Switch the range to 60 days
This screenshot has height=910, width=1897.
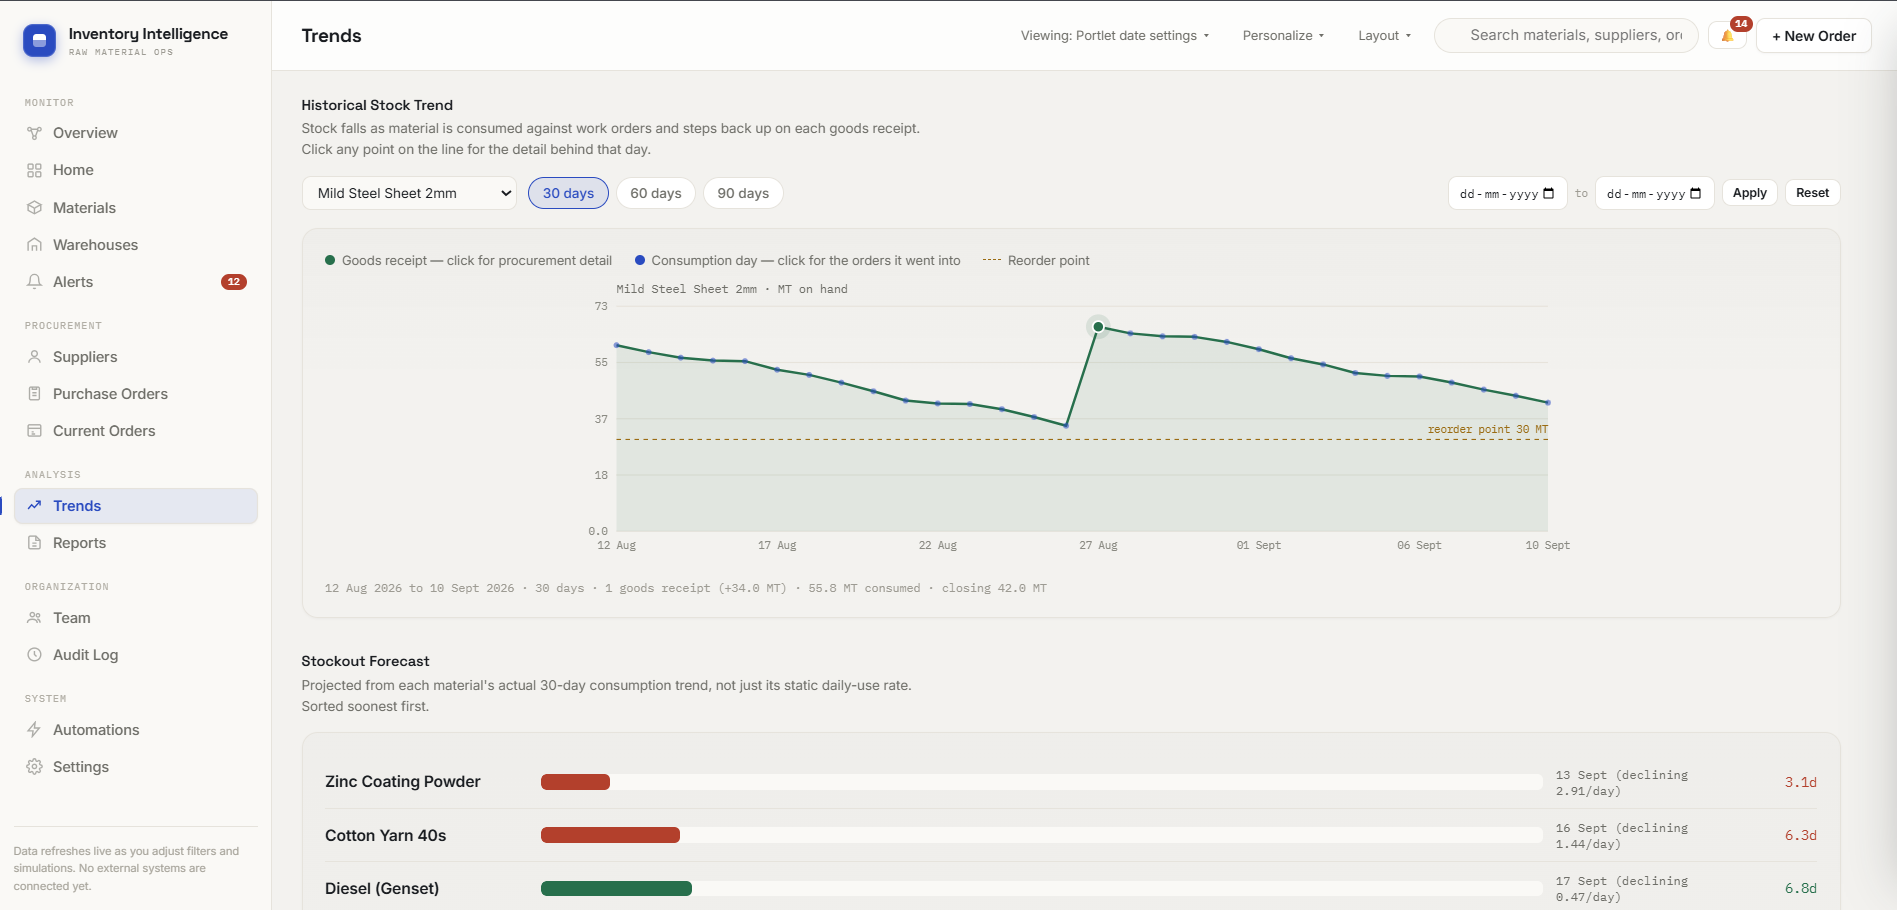(656, 193)
